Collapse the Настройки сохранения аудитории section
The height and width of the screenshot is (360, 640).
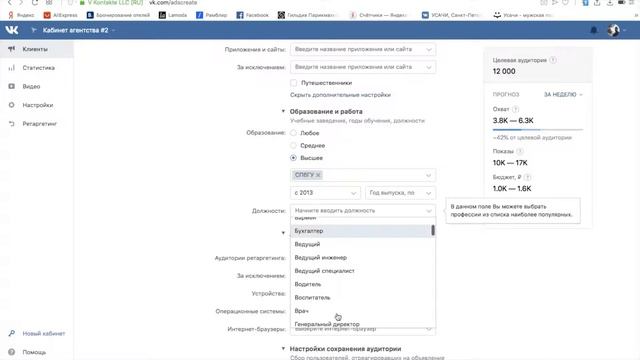click(x=283, y=349)
